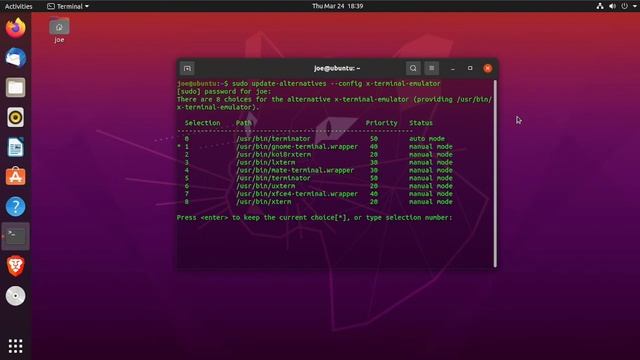Viewport: 640px width, 360px height.
Task: Close the terminal window
Action: (488, 69)
